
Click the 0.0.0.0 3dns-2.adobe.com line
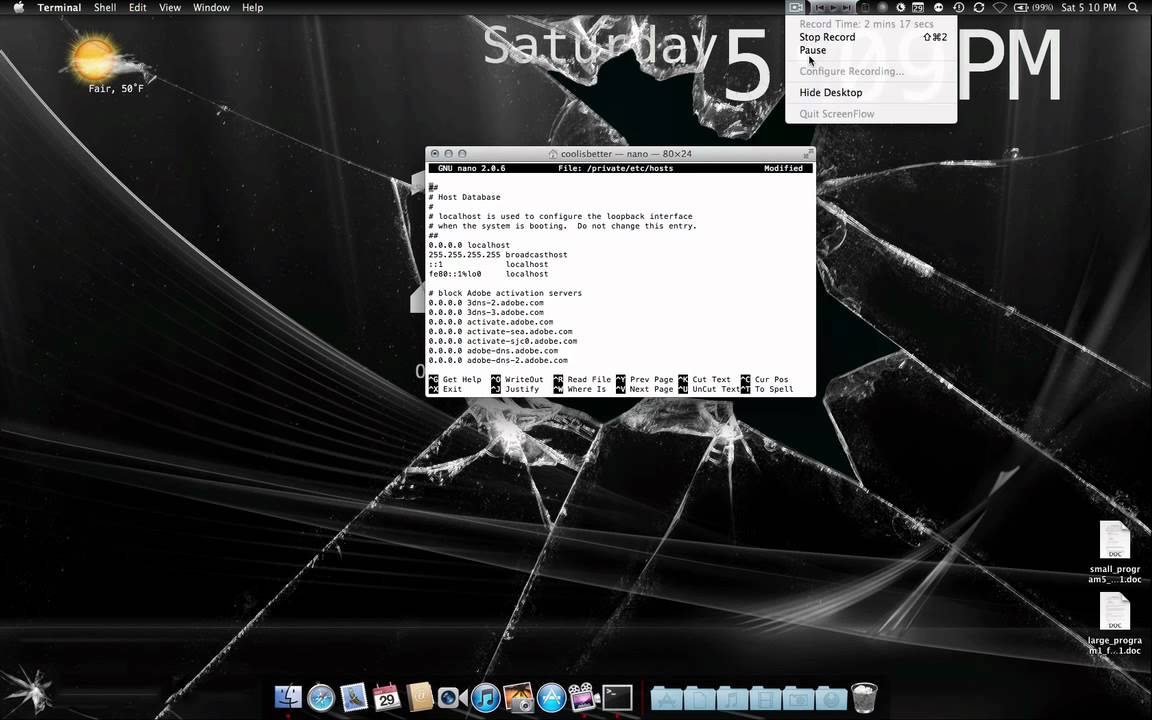(486, 303)
